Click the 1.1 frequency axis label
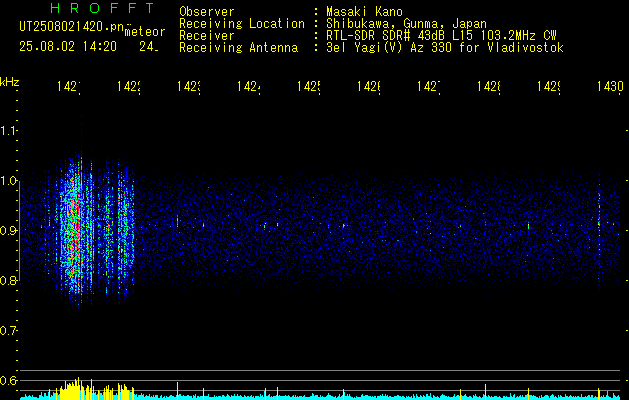This screenshot has height=400, width=629. coord(8,131)
